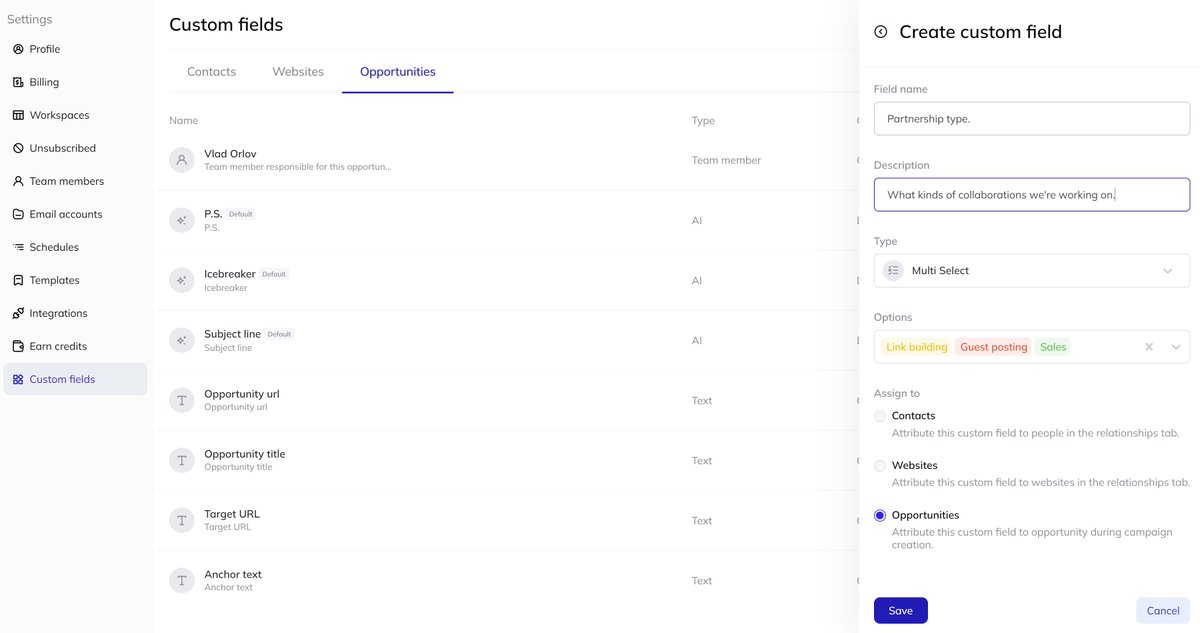Viewport: 1200px width, 633px height.
Task: Click the text icon for Opportunity url
Action: [181, 400]
